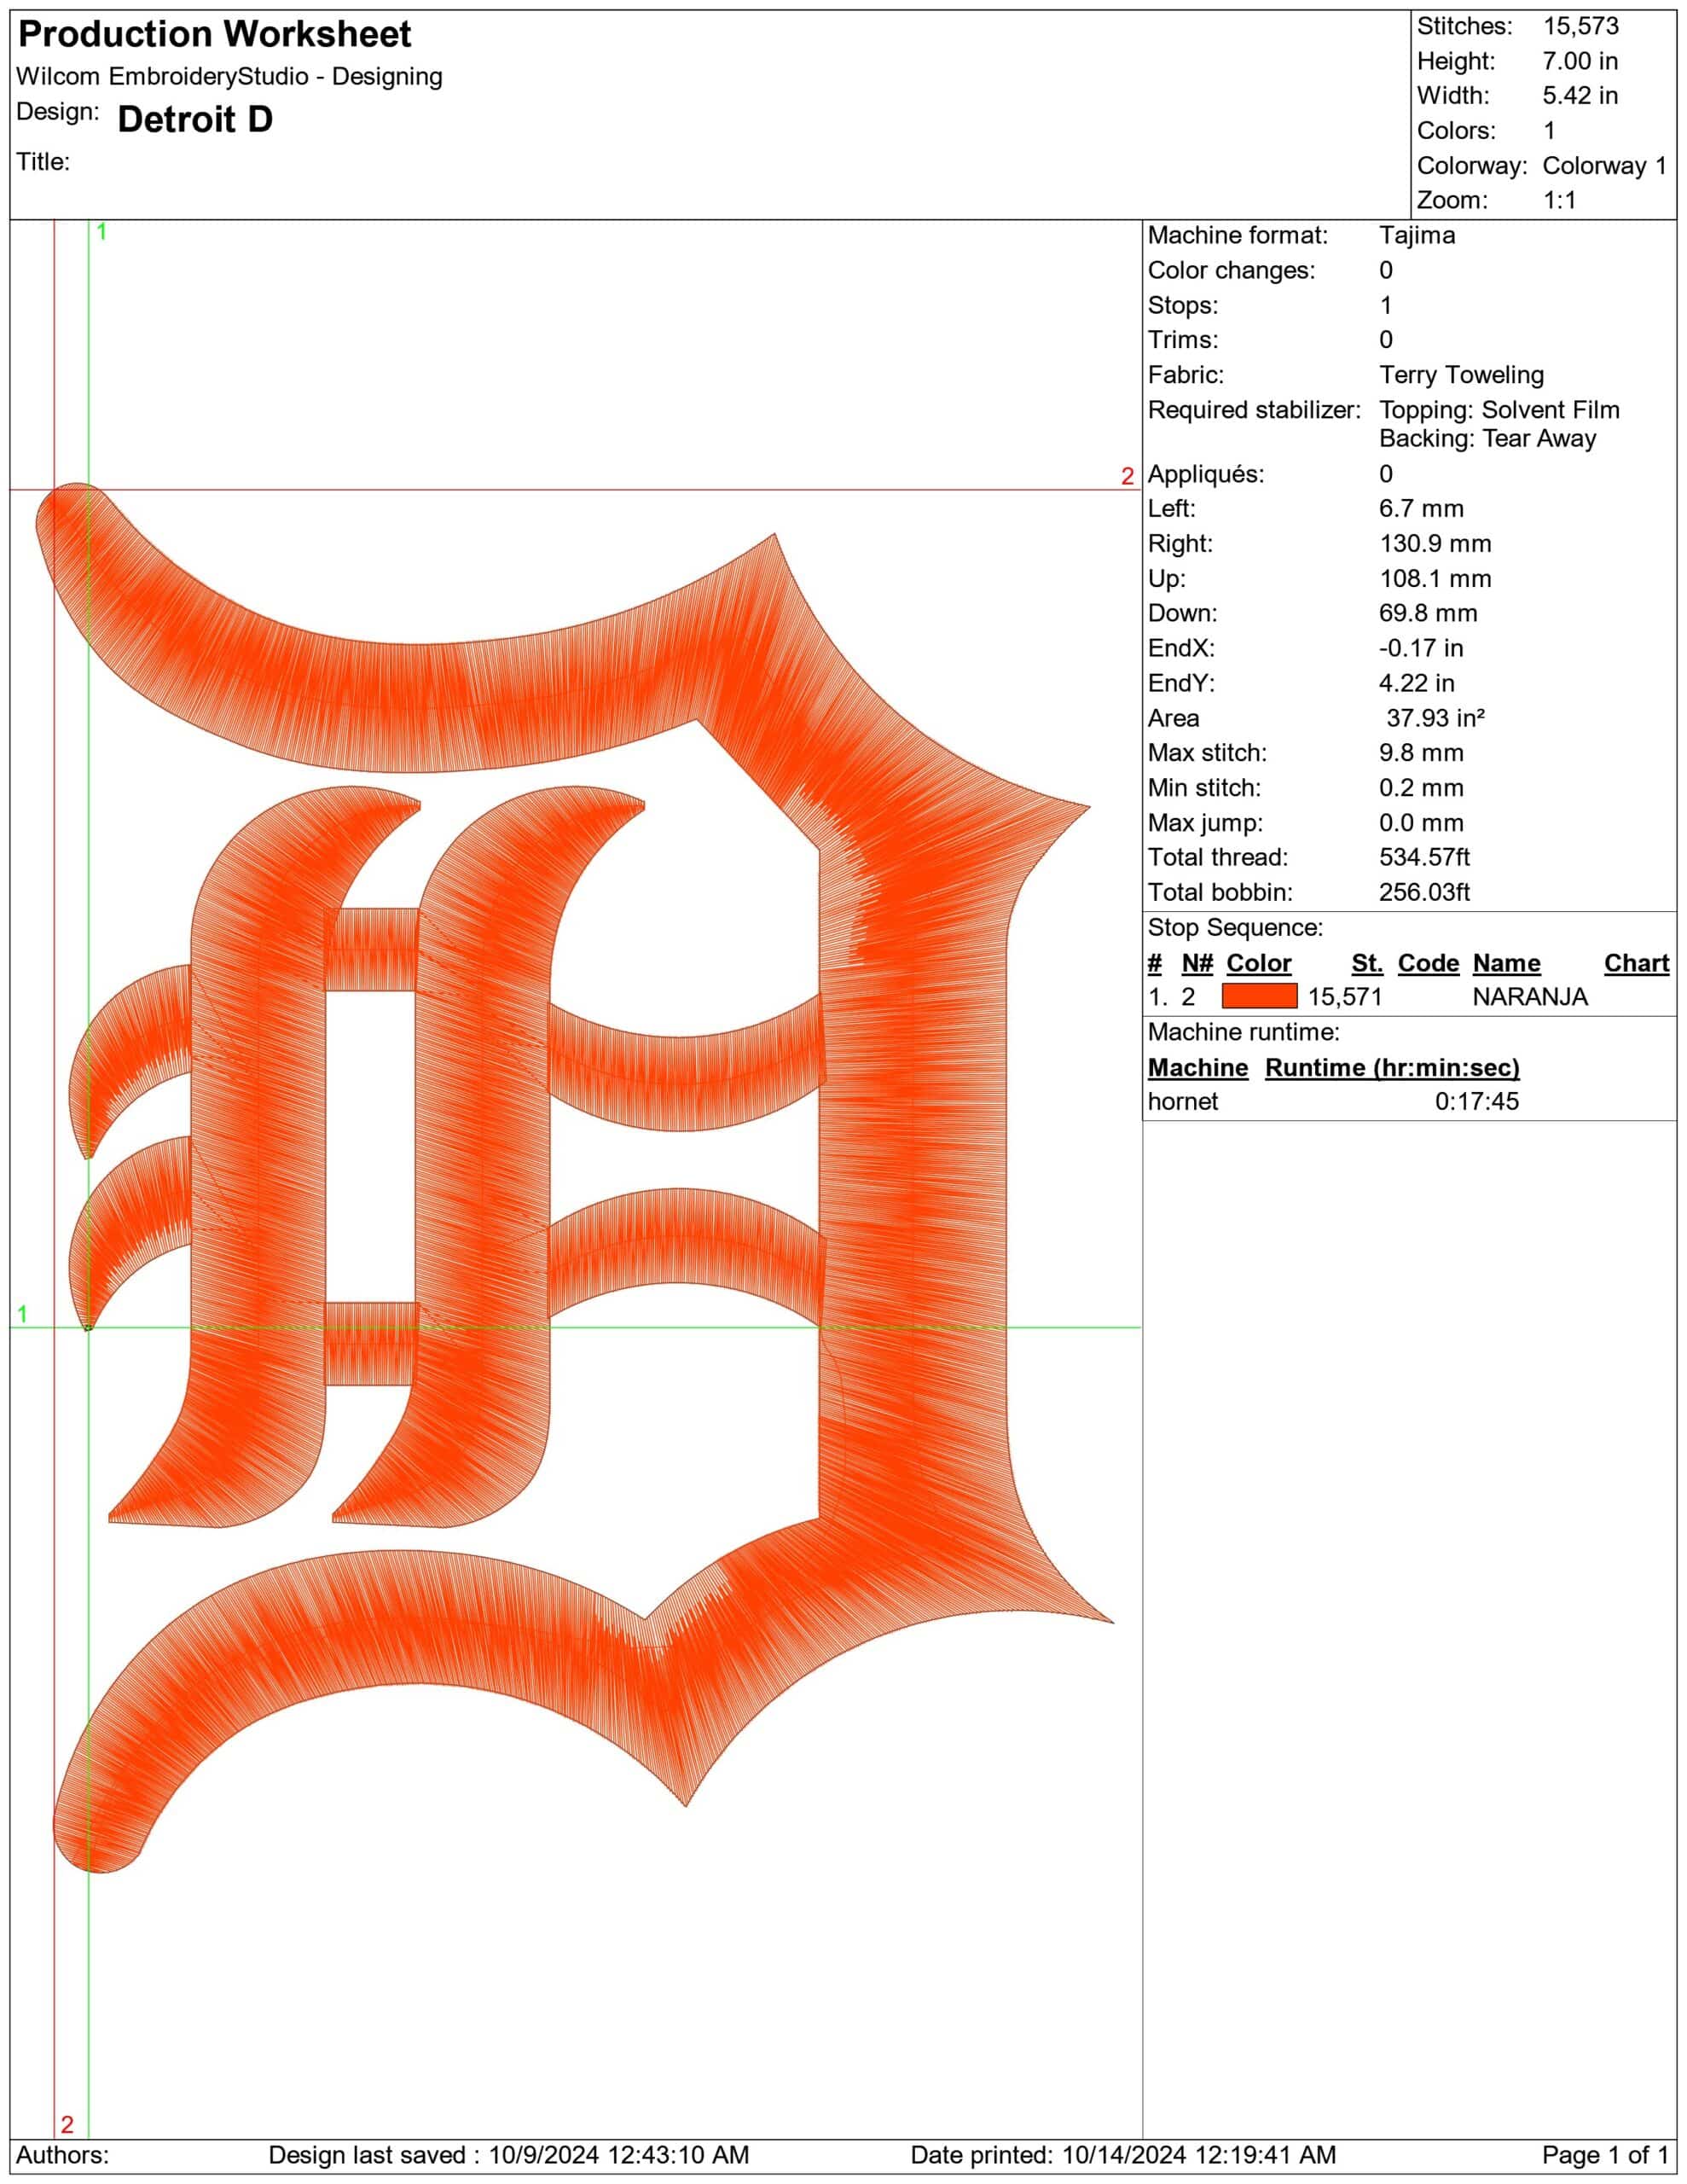This screenshot has height=2184, width=1687.
Task: Select the Left value '6.7 mm'
Action: [x=1421, y=509]
